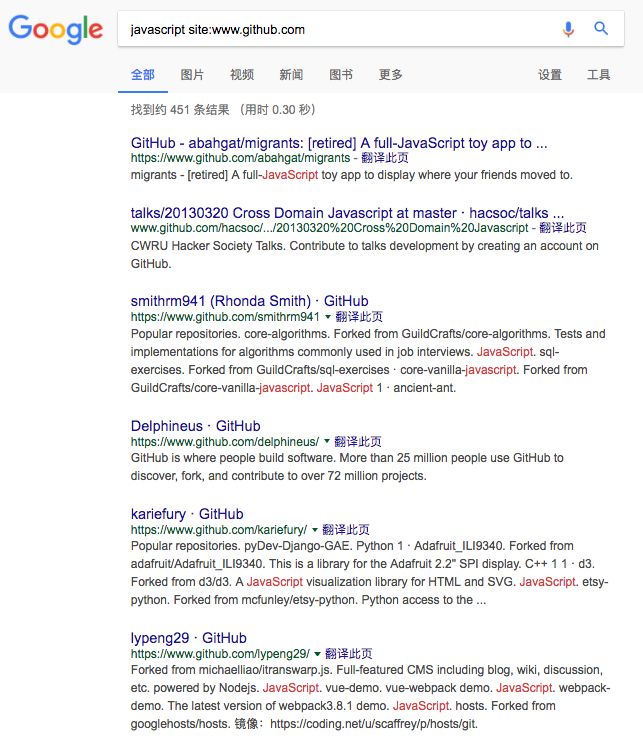This screenshot has width=643, height=740.
Task: Expand the dropdown arrow beside delphineus URL
Action: coord(327,441)
